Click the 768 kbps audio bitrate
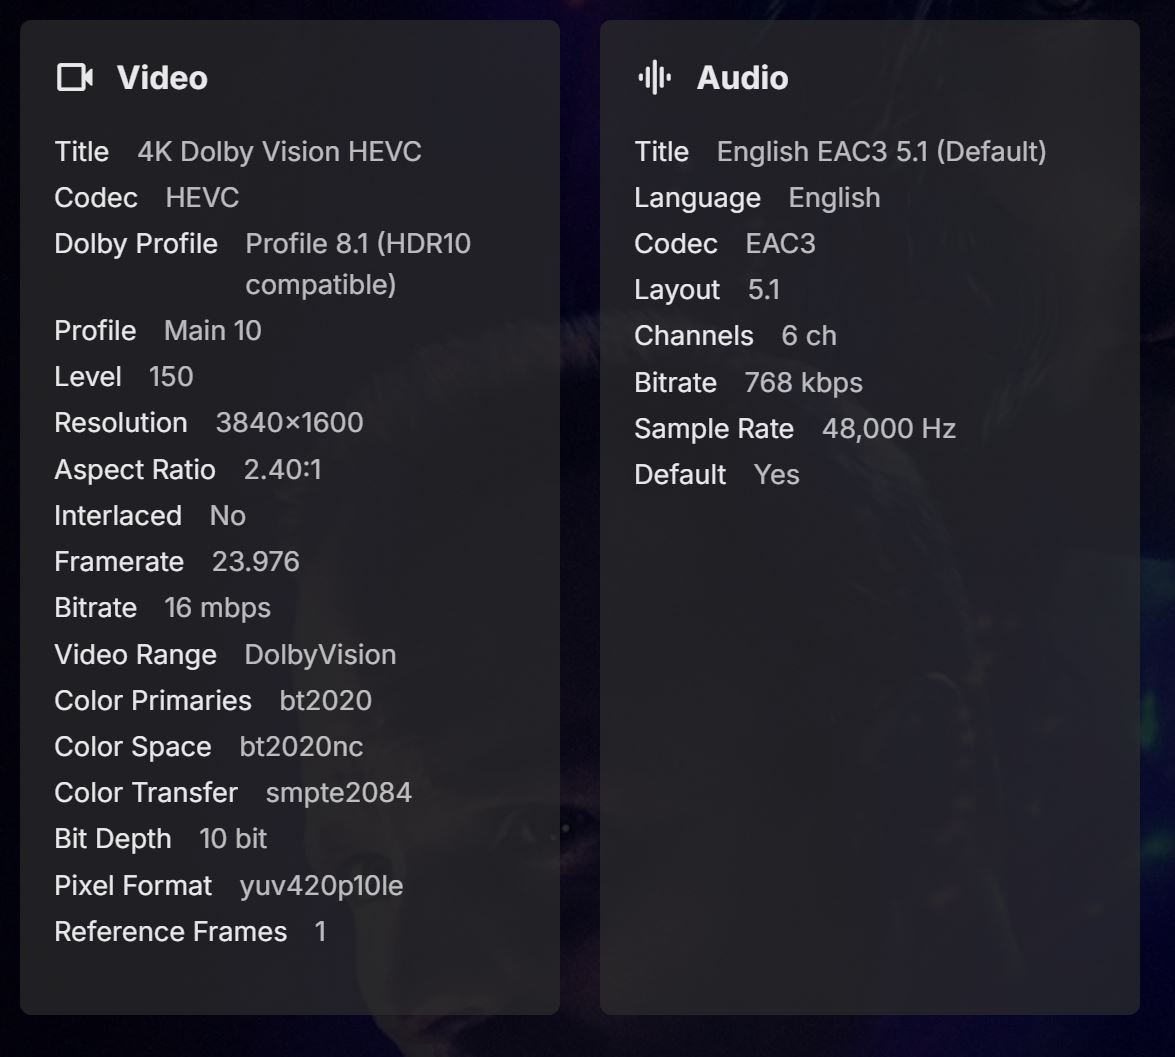The image size is (1175, 1057). pos(803,383)
